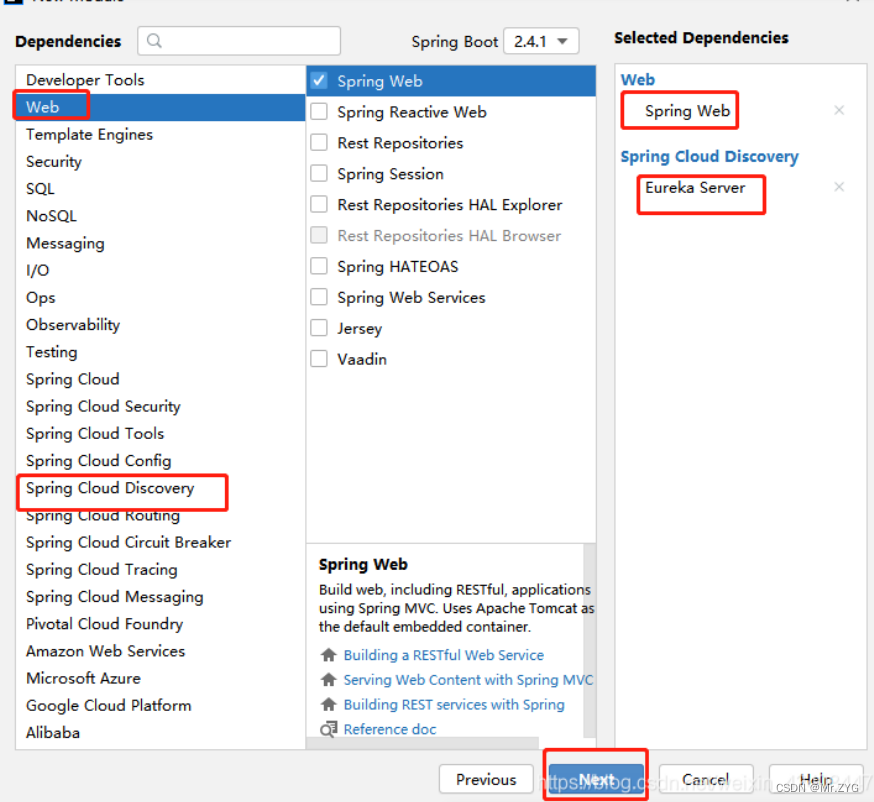Enable the Jersey dependency checkbox
Viewport: 874px width, 802px height.
point(319,328)
